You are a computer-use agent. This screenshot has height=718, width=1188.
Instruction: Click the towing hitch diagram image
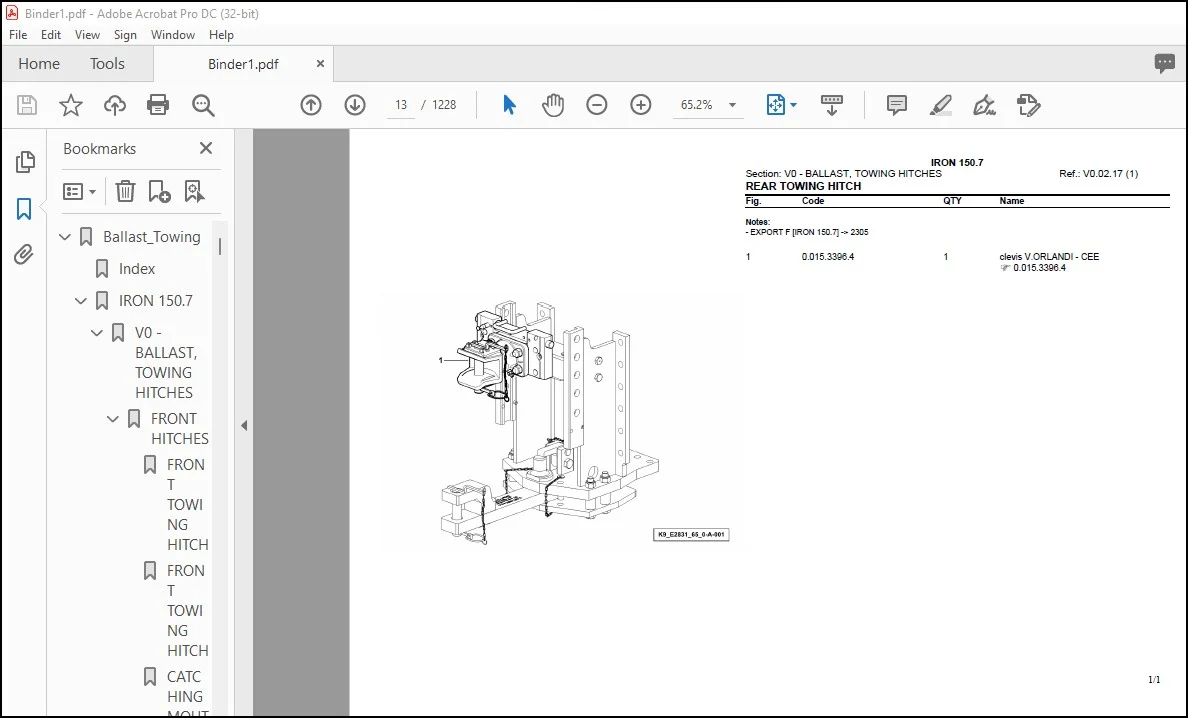coord(550,422)
